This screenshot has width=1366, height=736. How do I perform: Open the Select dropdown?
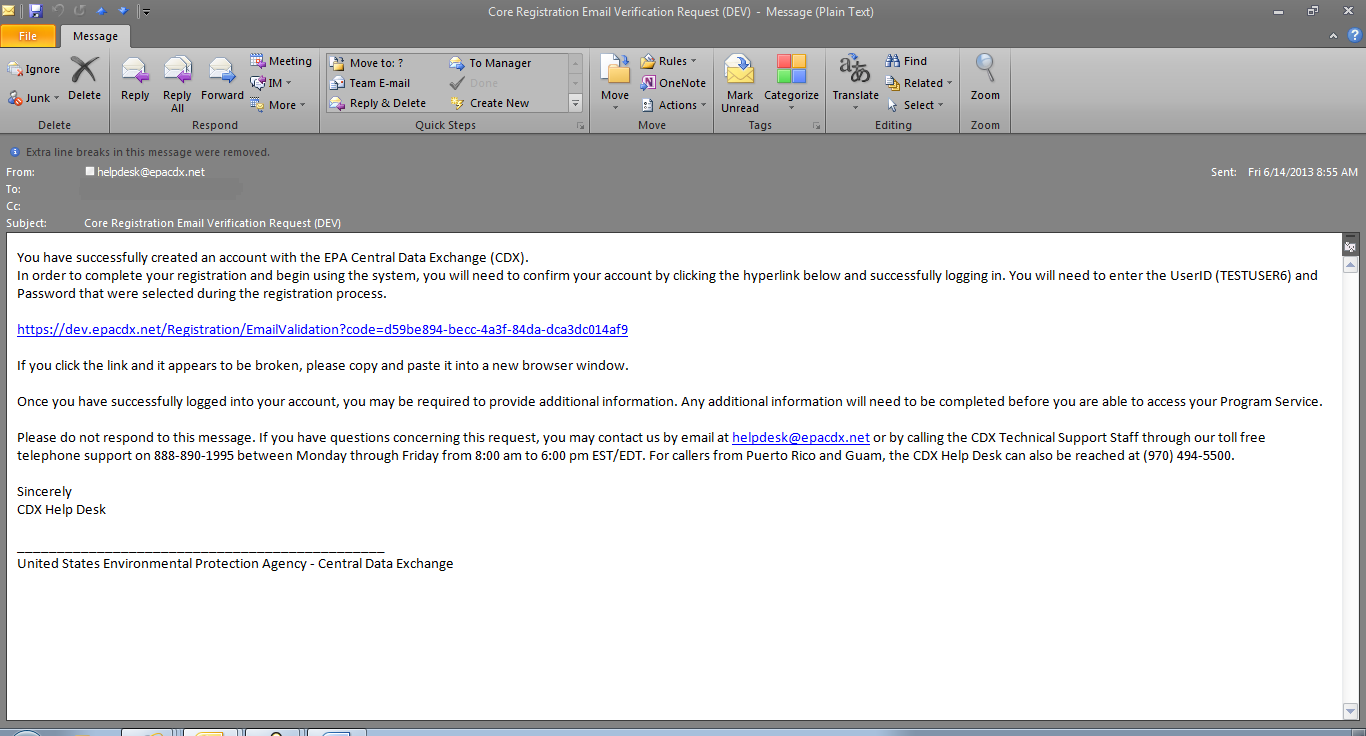(x=915, y=105)
